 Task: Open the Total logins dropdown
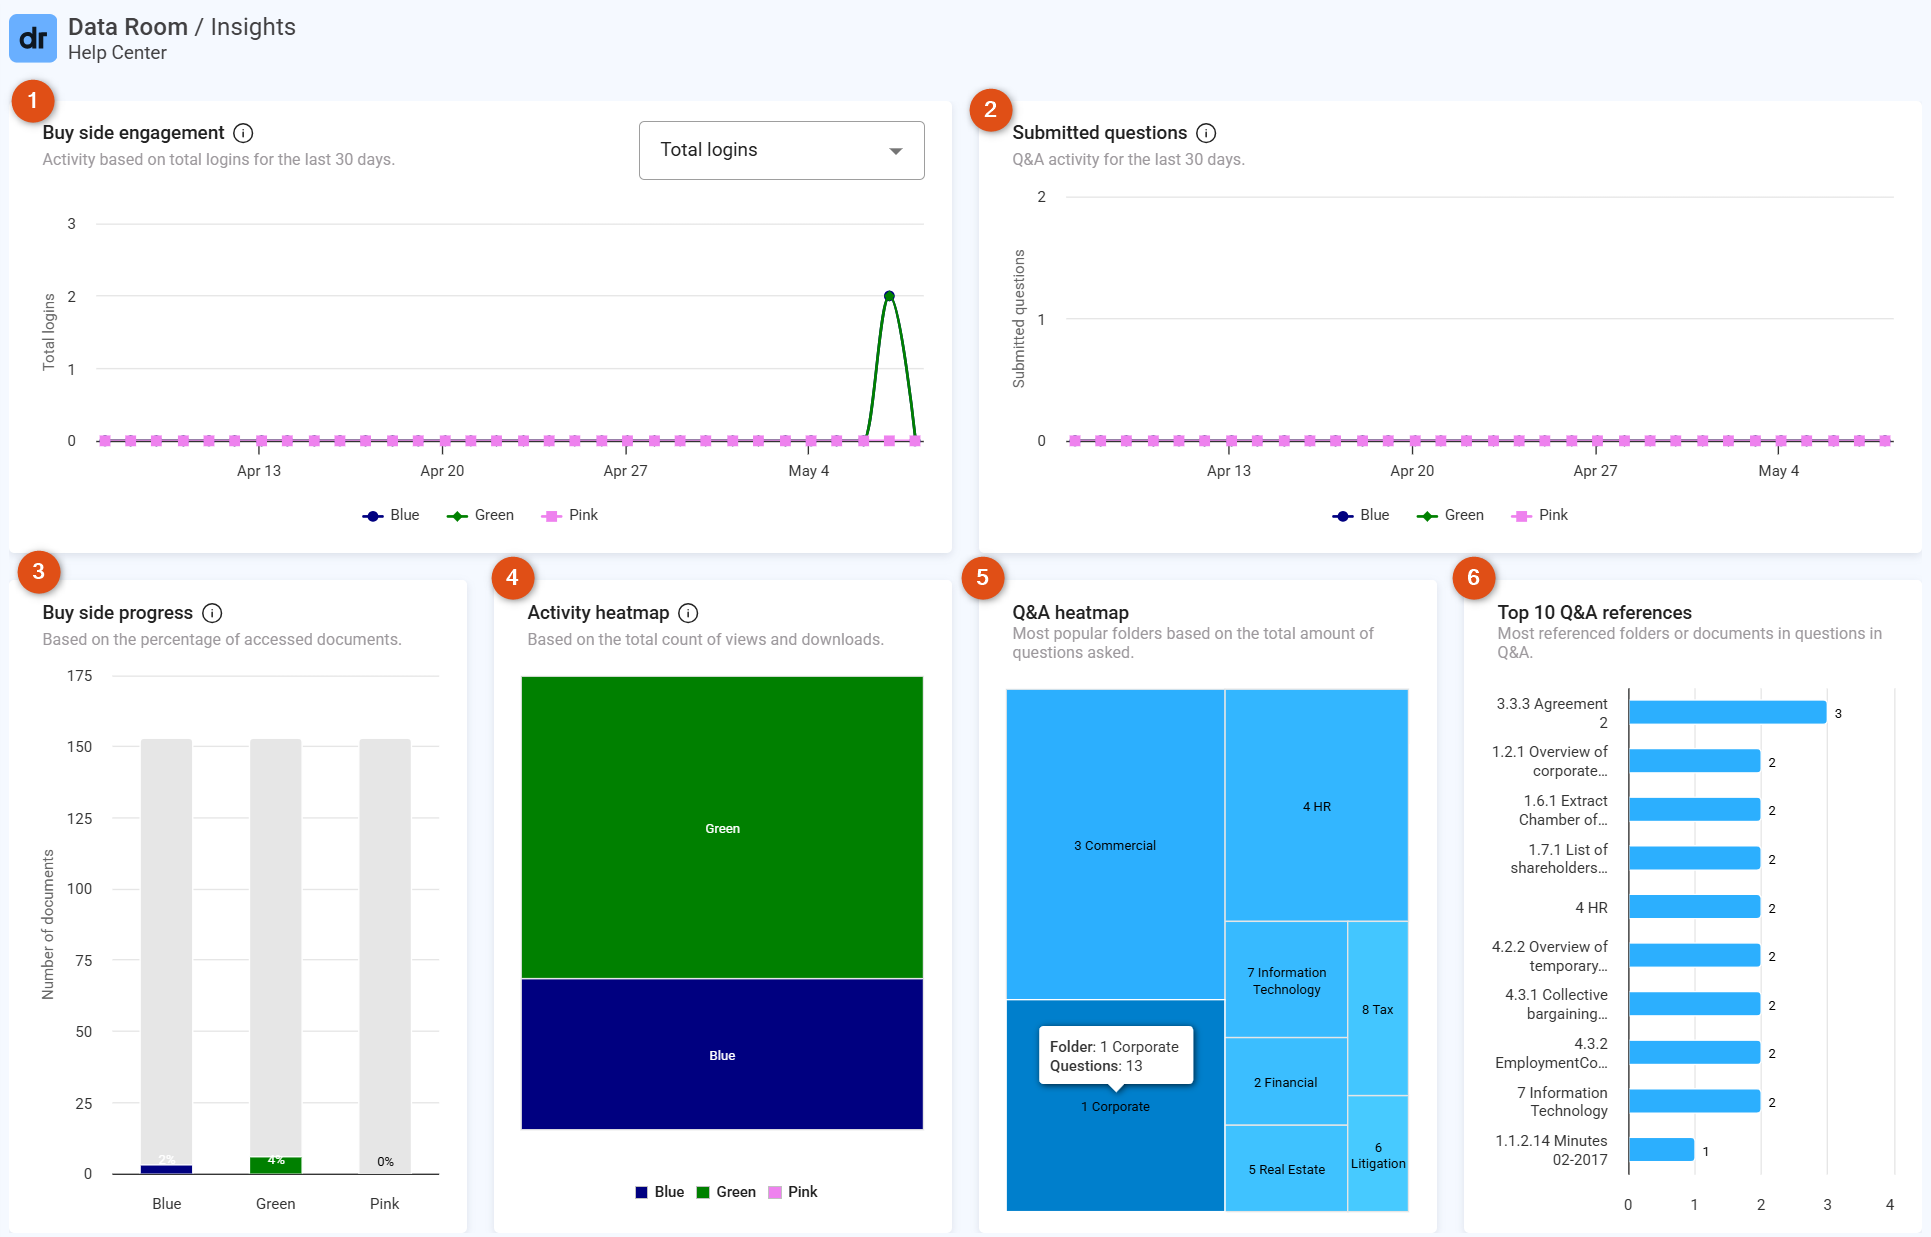click(781, 150)
